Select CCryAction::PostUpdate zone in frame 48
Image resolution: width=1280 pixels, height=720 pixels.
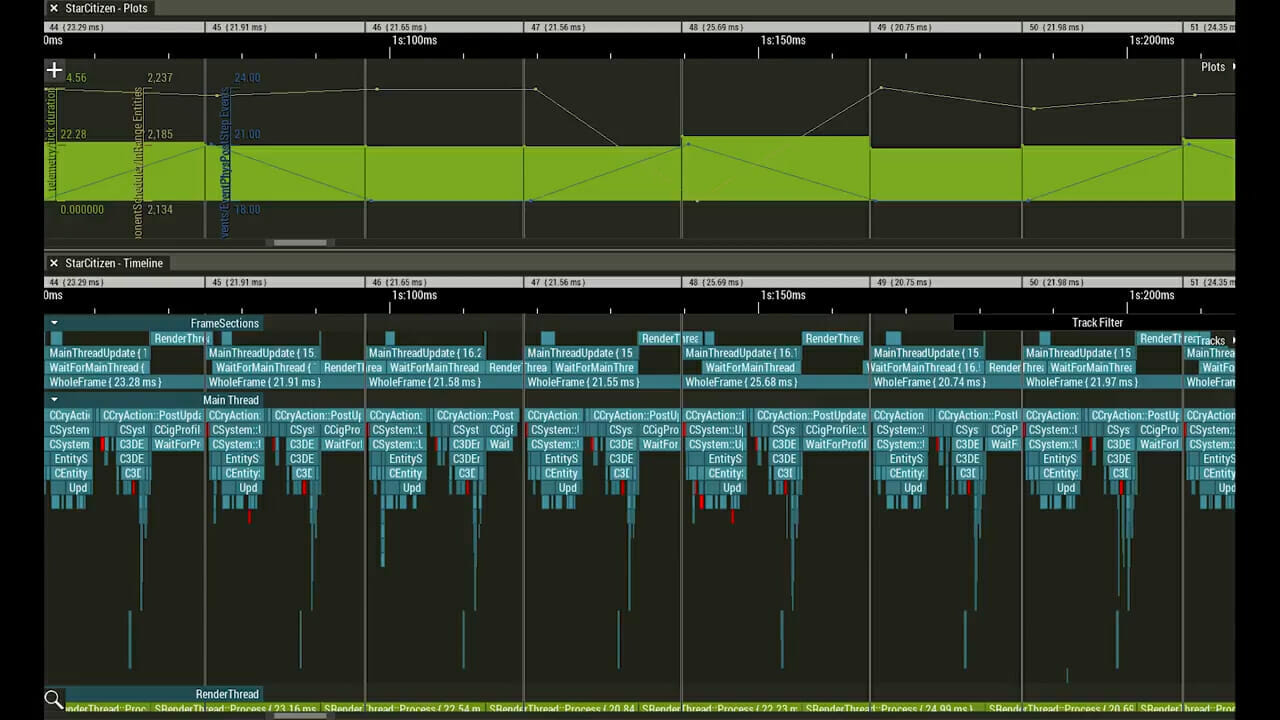point(812,416)
